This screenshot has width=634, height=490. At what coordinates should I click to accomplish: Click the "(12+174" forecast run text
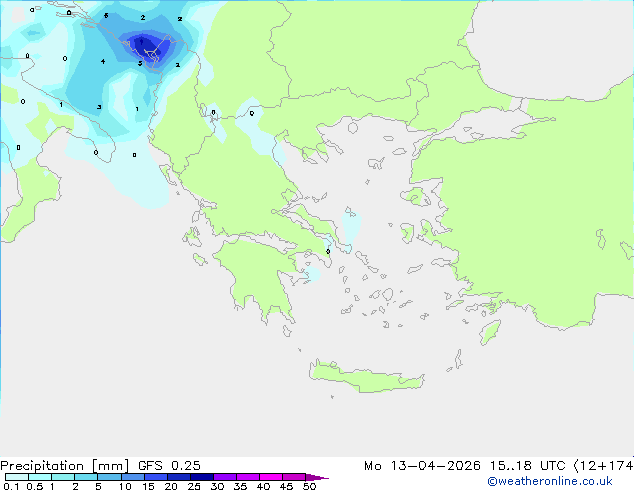[x=603, y=466]
